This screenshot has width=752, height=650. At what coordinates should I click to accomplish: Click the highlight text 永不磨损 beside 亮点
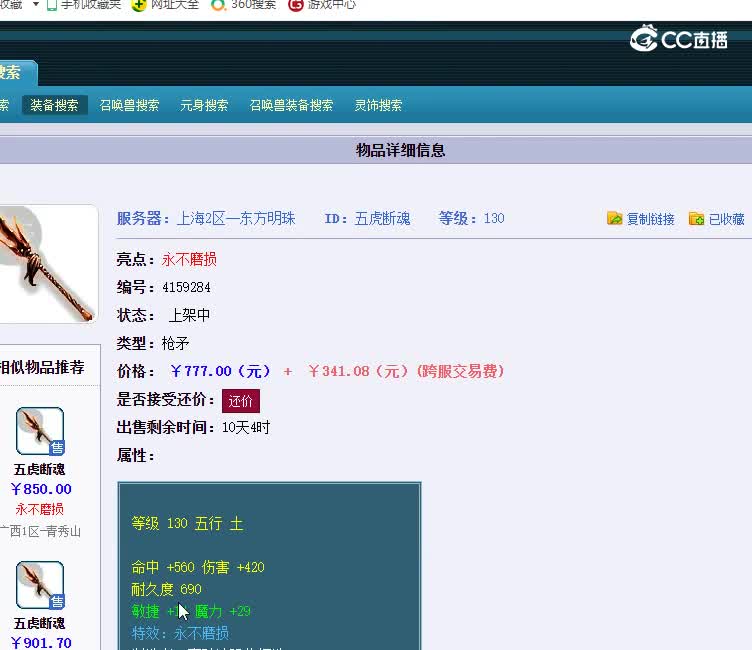point(189,260)
